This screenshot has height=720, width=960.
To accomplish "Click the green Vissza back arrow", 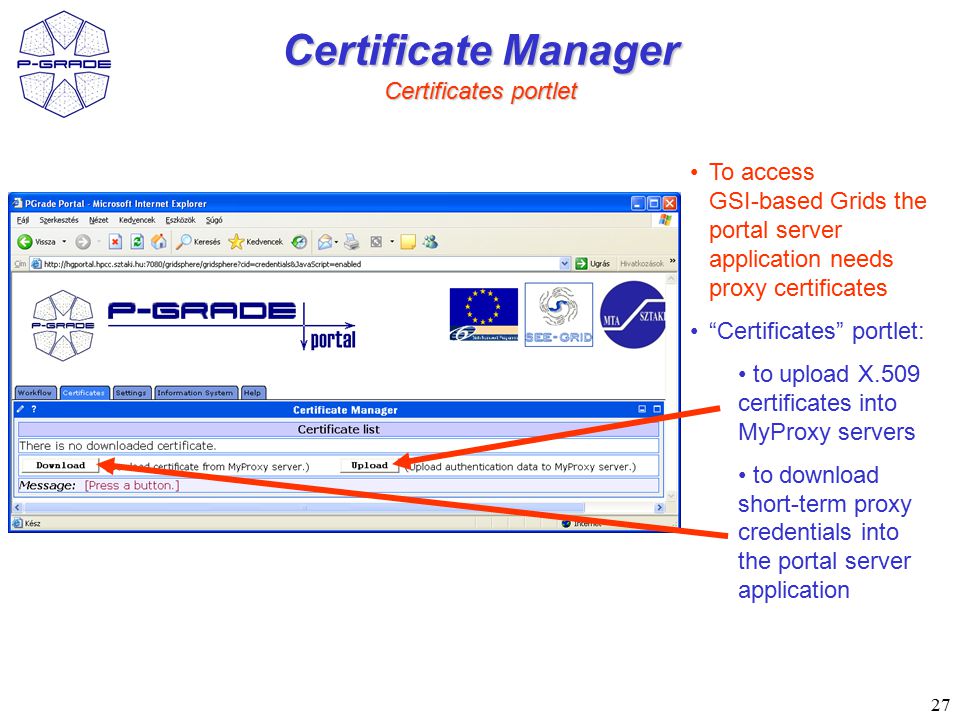I will (x=24, y=242).
